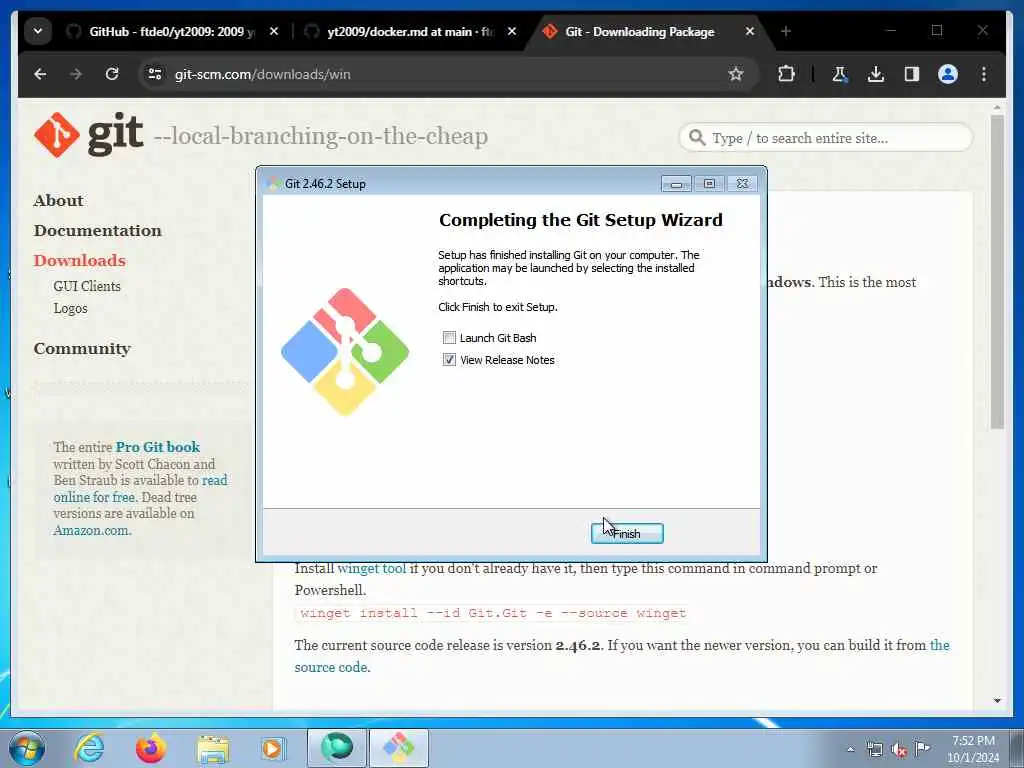Close the Git 2.46.2 Setup dialog
This screenshot has height=768, width=1024.
[x=743, y=184]
